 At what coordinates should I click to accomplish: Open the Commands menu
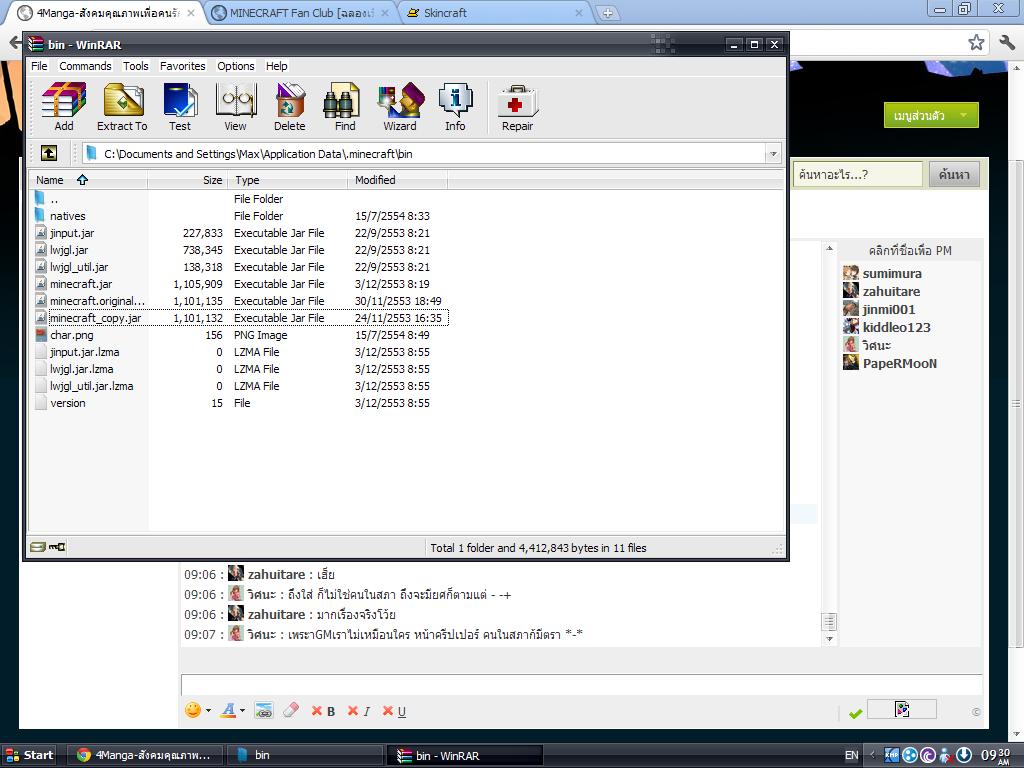click(85, 66)
